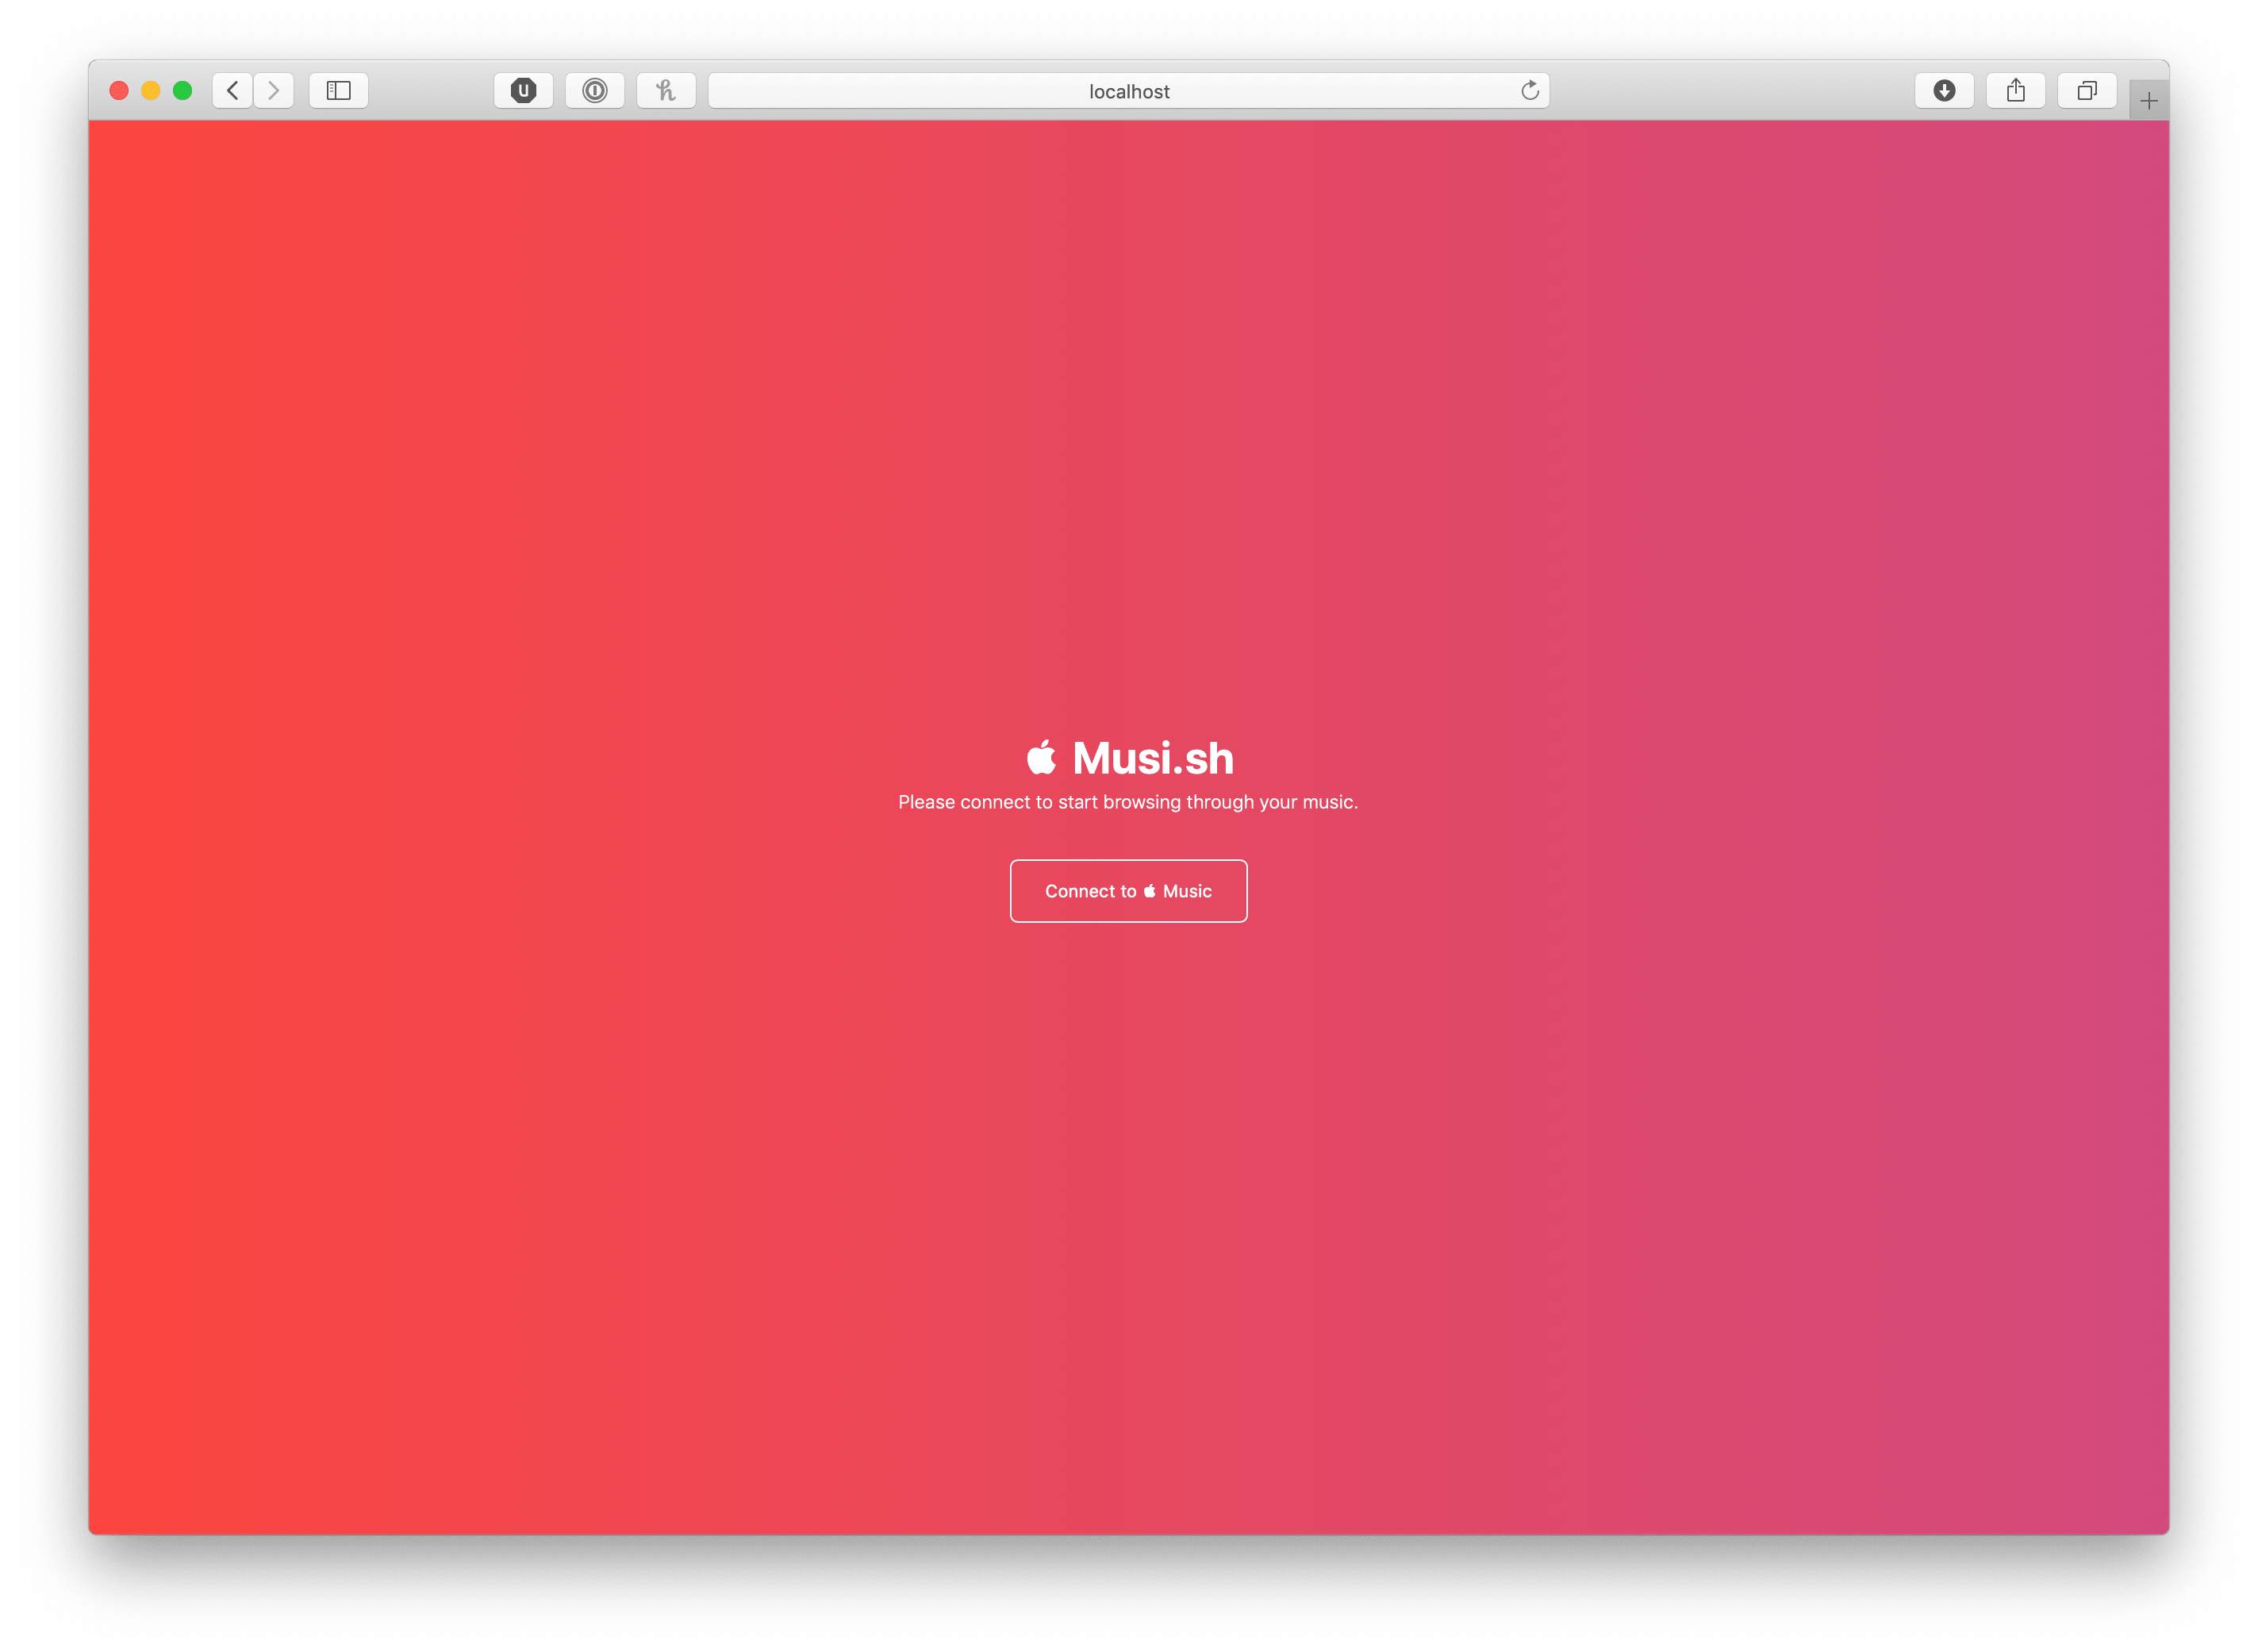Click the Apple logo beside Musi.sh
Viewport: 2258px width, 1652px height.
coord(1041,757)
